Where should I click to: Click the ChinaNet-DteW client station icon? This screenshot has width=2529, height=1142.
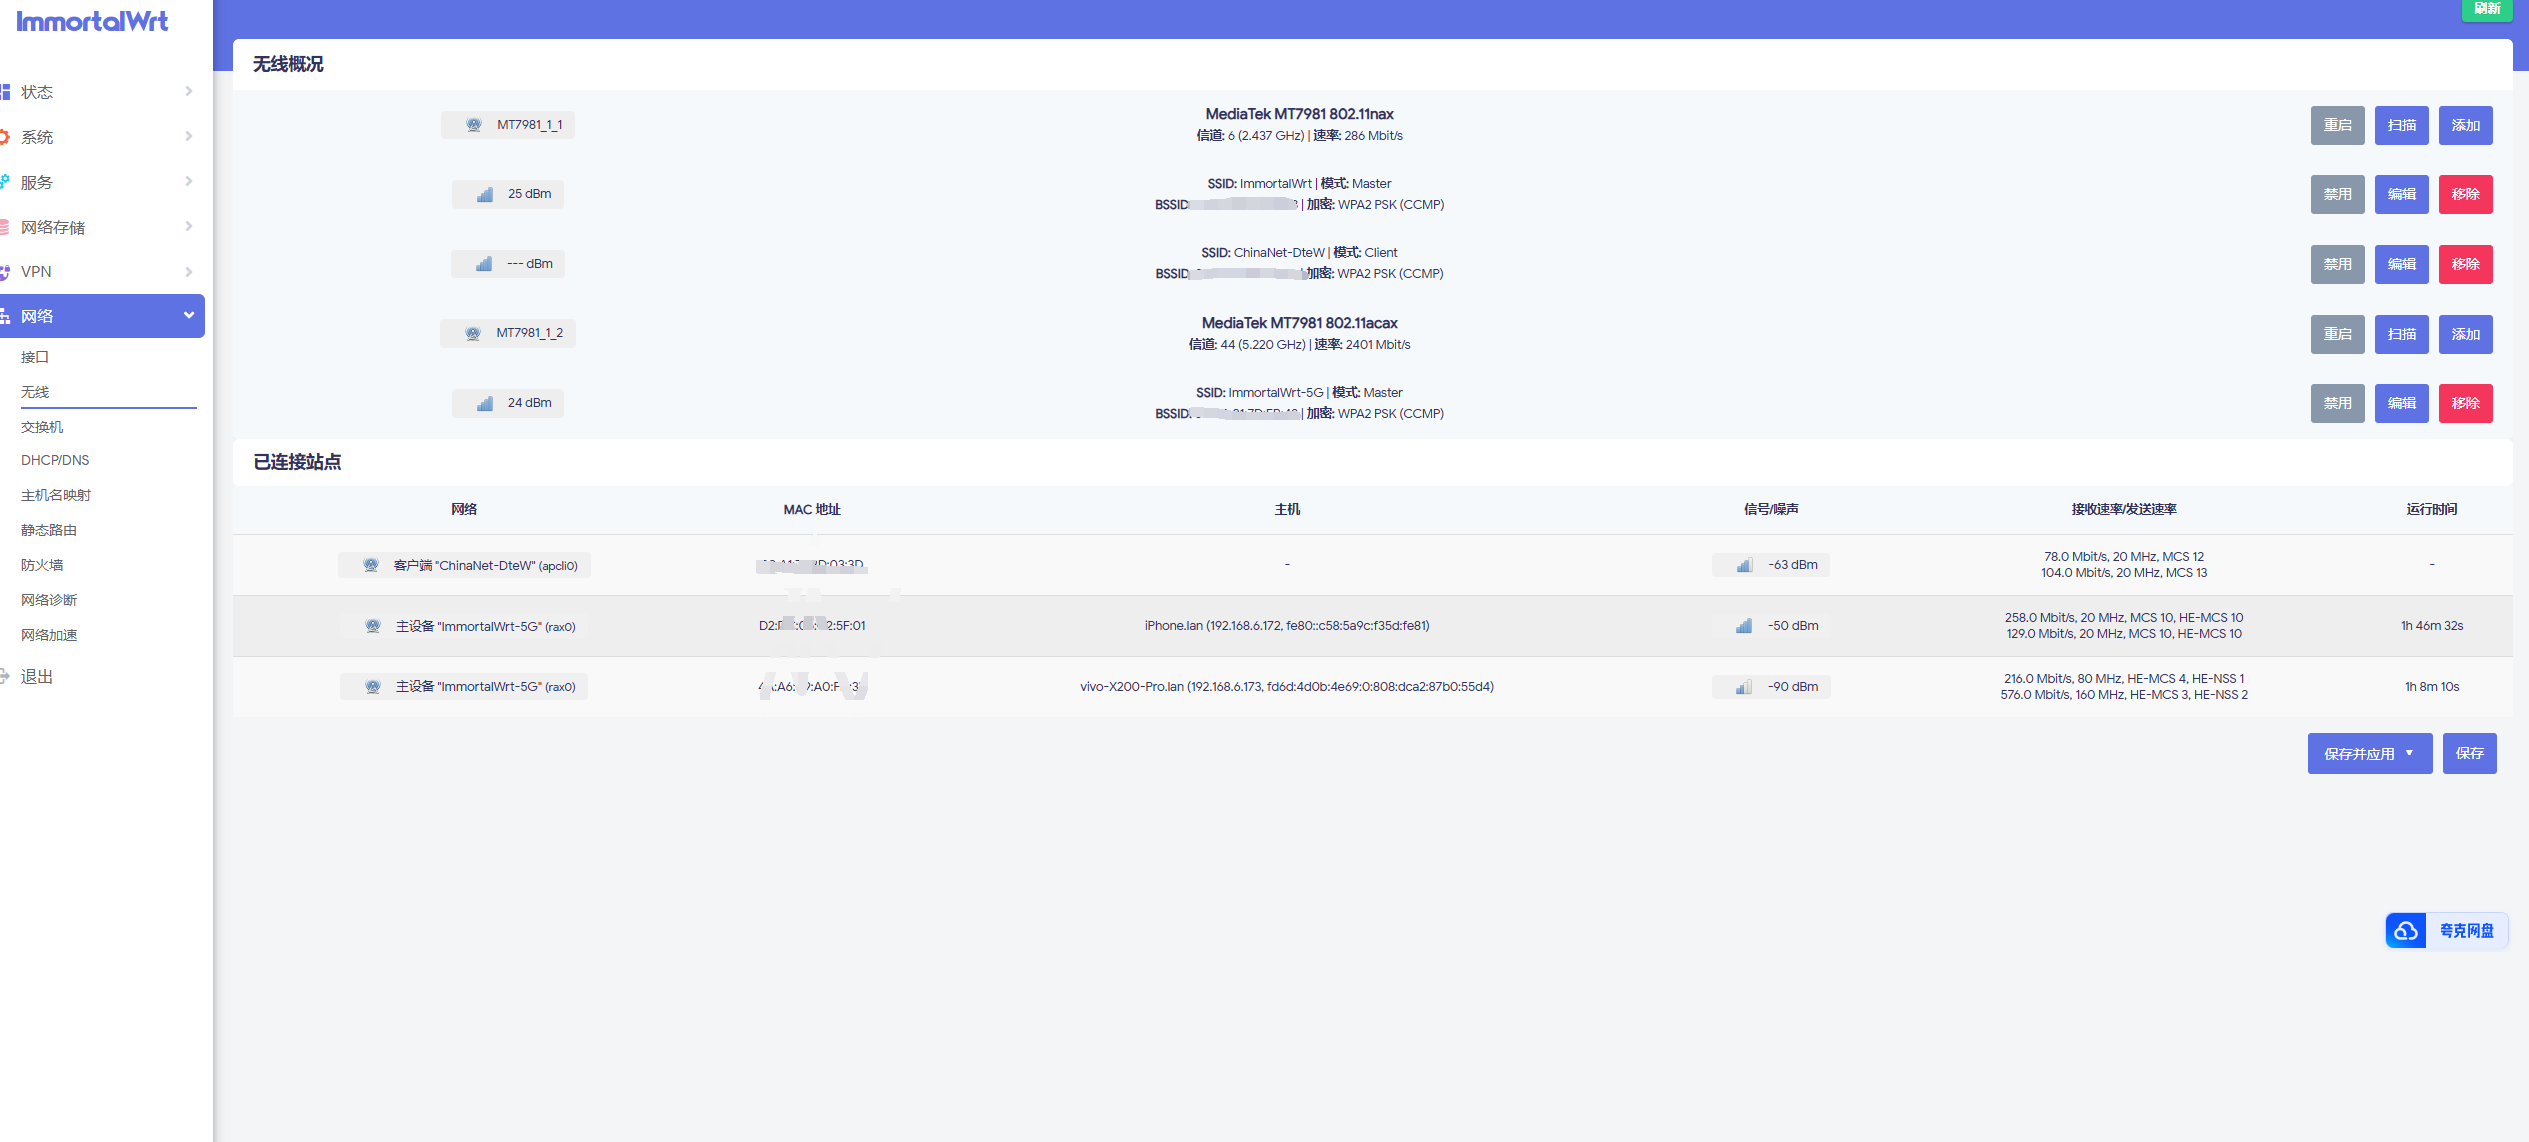point(371,565)
